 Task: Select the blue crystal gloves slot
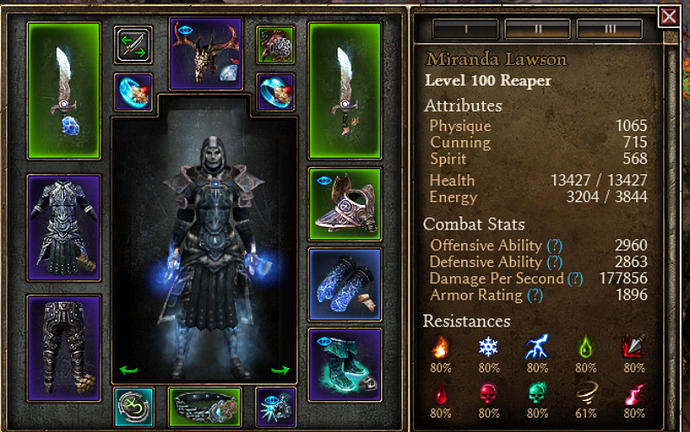[x=345, y=285]
